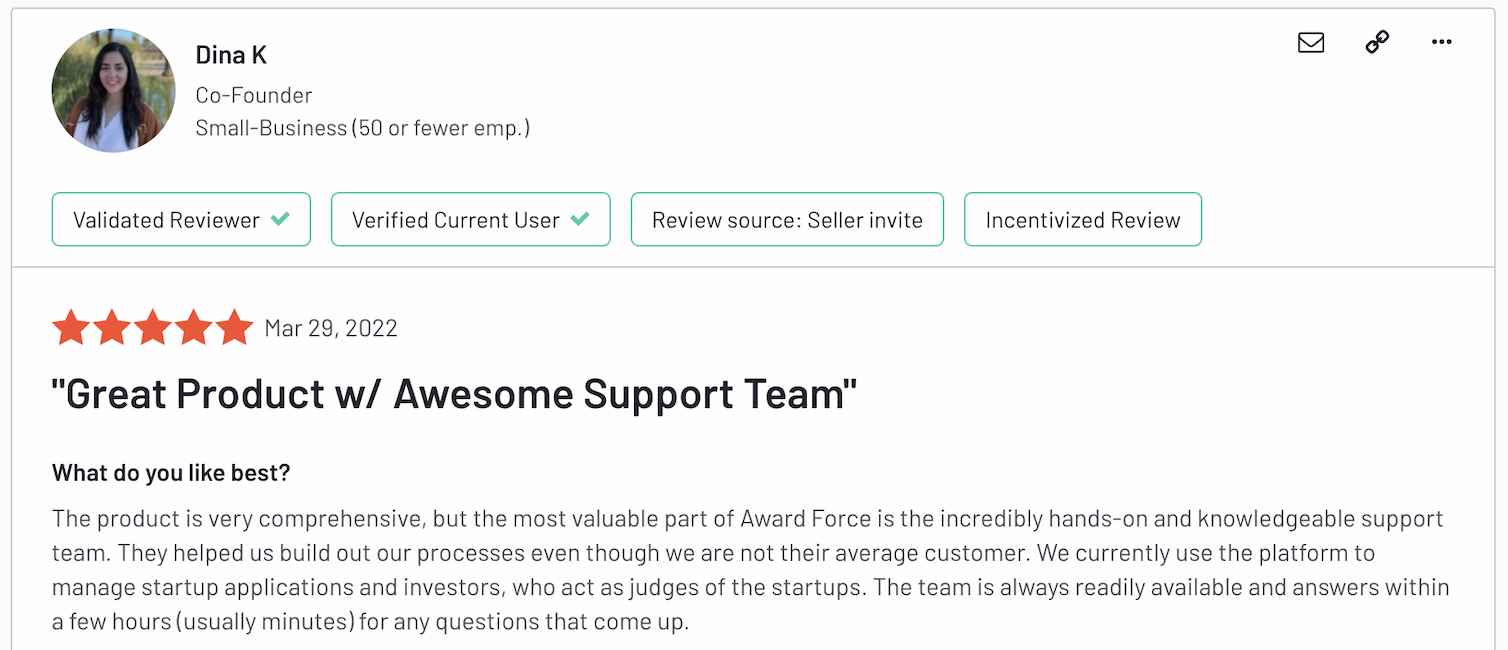Viewport: 1508px width, 650px height.
Task: Click the Co-Founder job title text
Action: (253, 95)
